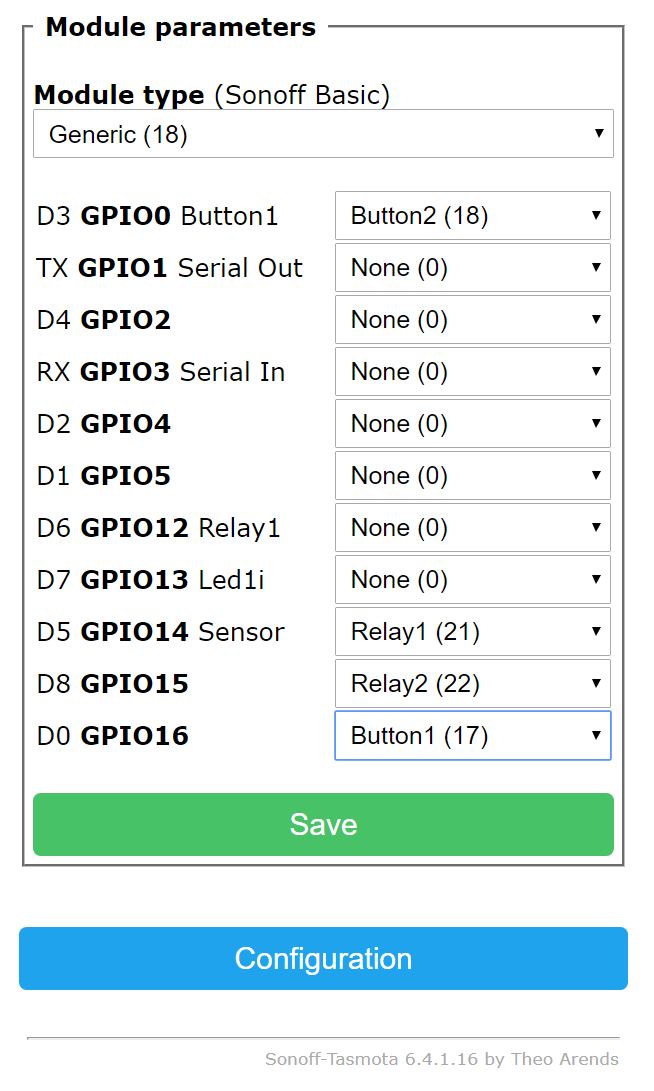Go back to the Configuration menu
This screenshot has height=1091, width=654.
(x=323, y=958)
